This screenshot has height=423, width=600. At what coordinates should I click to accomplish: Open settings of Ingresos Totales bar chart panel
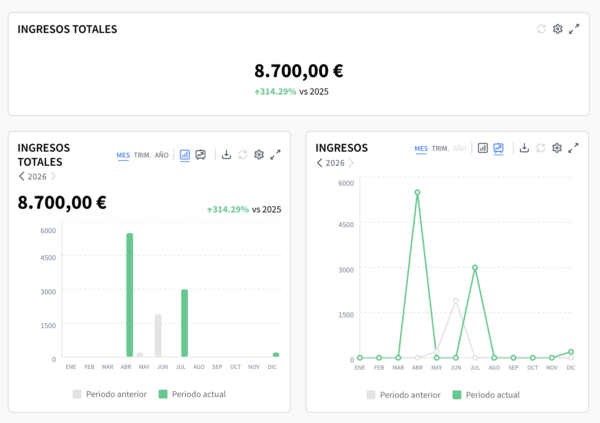(x=258, y=155)
